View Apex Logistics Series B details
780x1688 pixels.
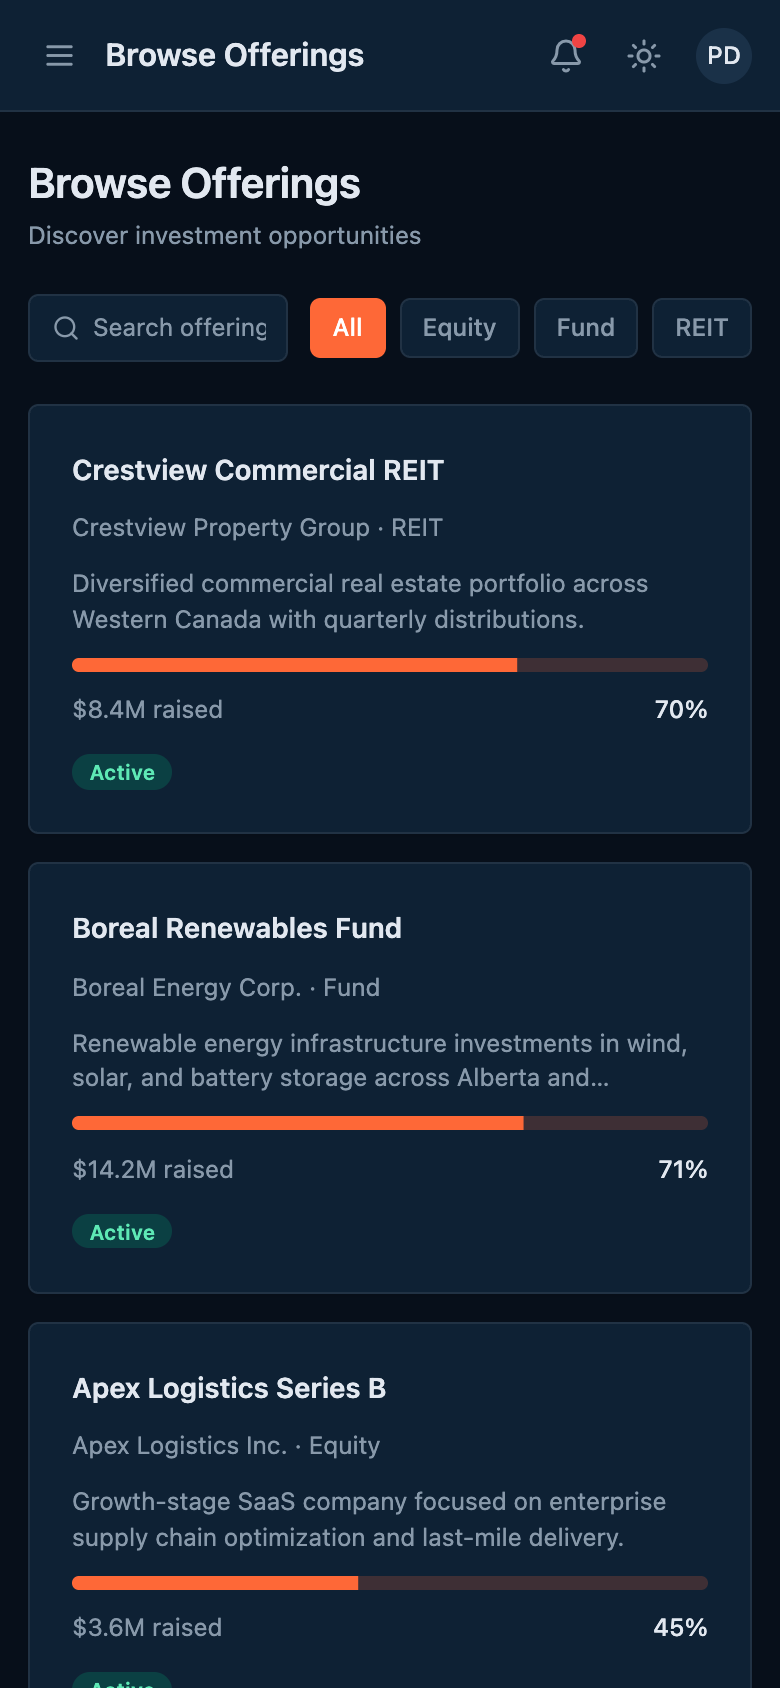[229, 1389]
